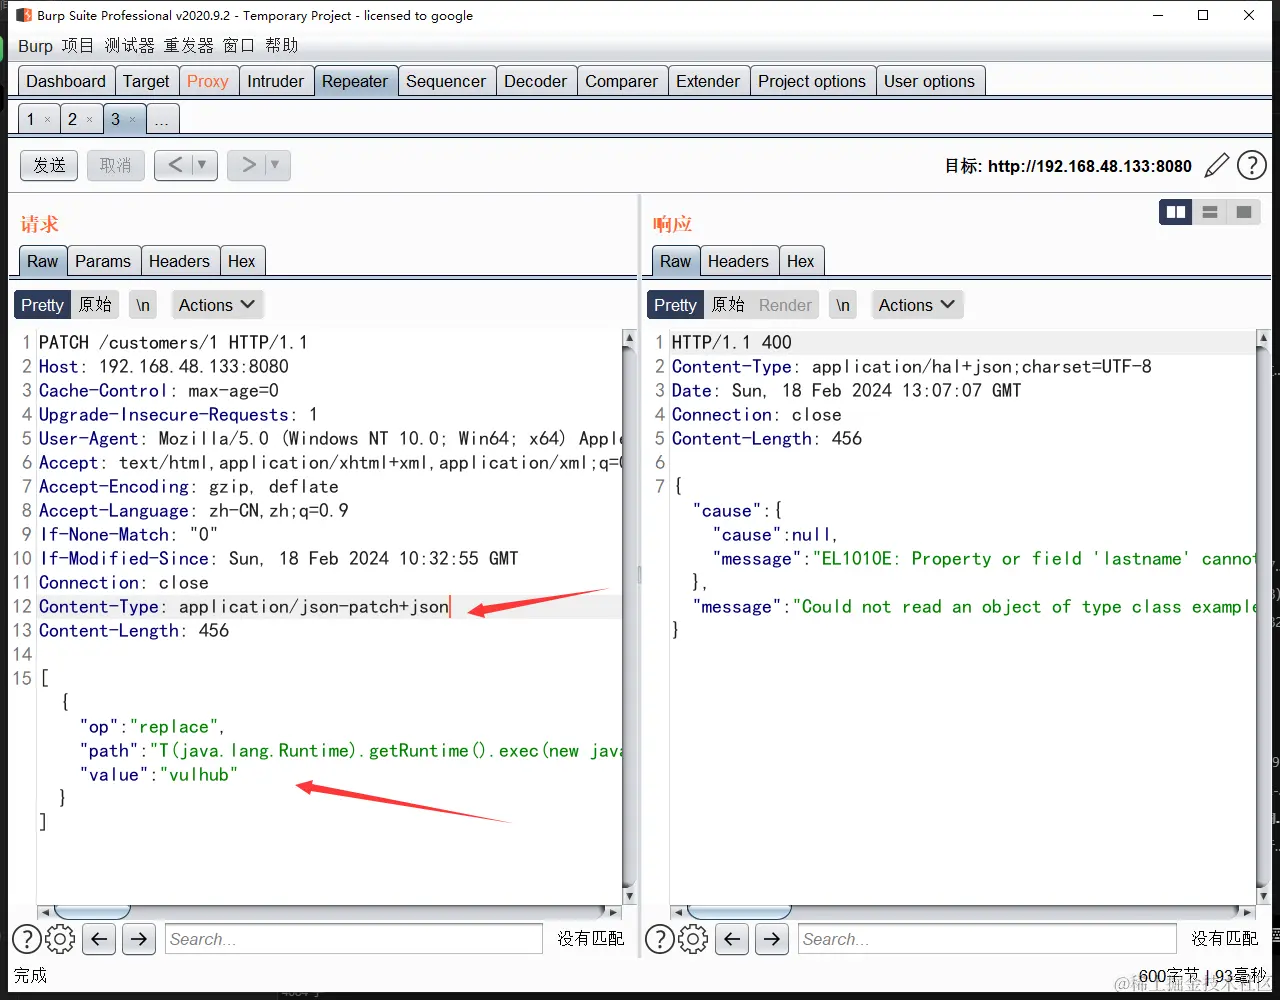Image resolution: width=1280 pixels, height=1000 pixels.
Task: Go to previous match in request search
Action: pyautogui.click(x=98, y=939)
